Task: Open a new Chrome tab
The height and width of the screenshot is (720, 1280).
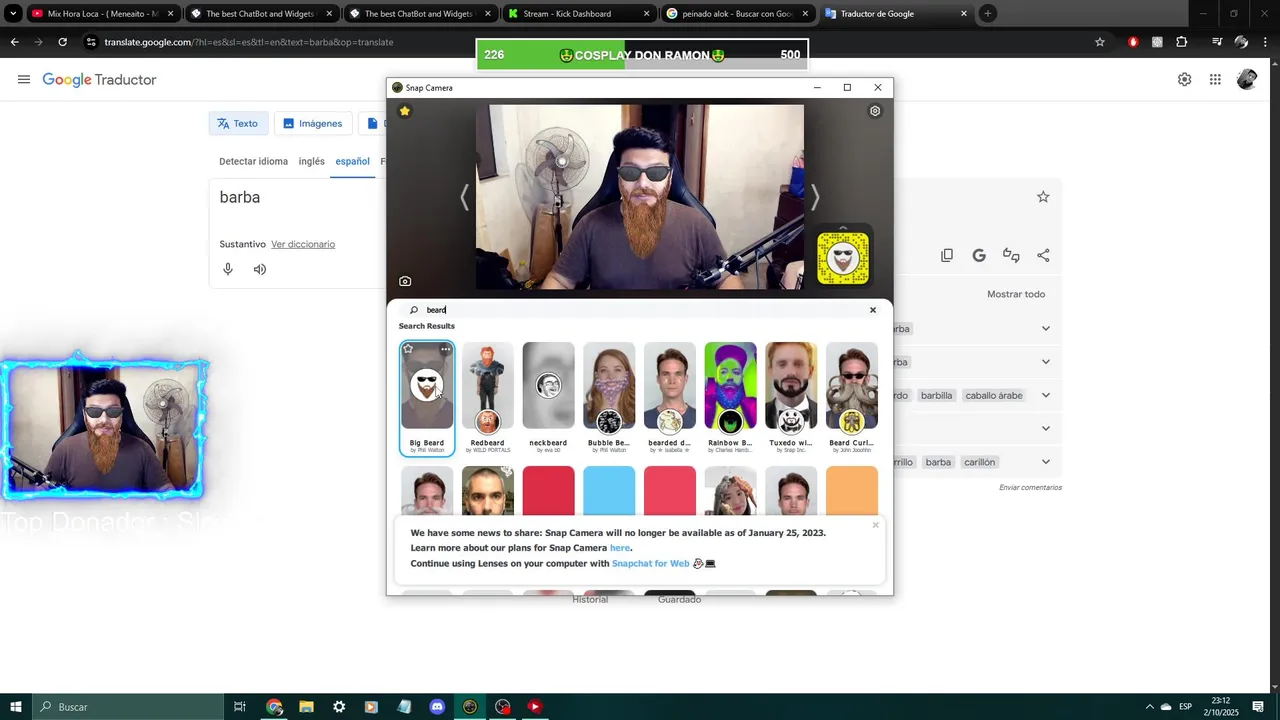Action: pos(987,14)
